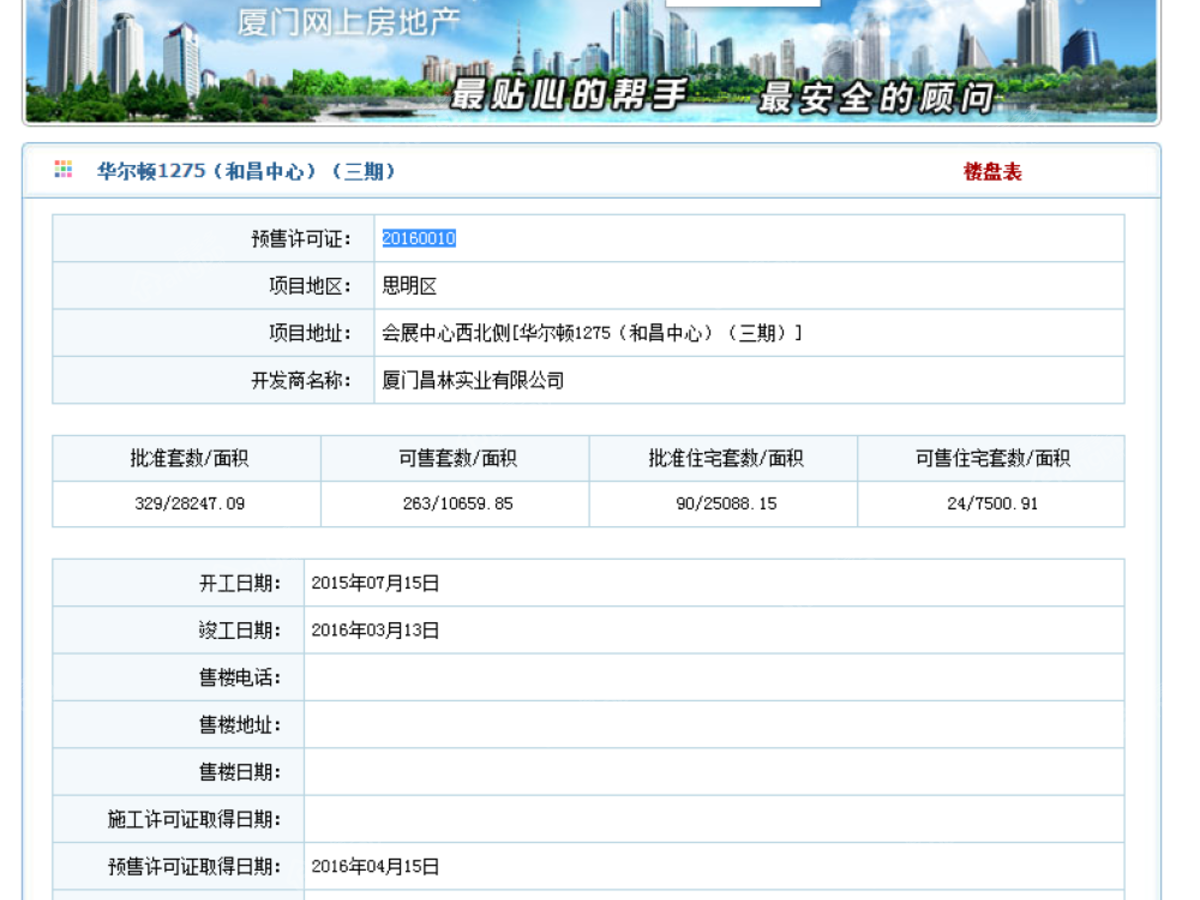Click the 可售套数/面积 column header
The width and height of the screenshot is (1200, 900).
pos(457,459)
